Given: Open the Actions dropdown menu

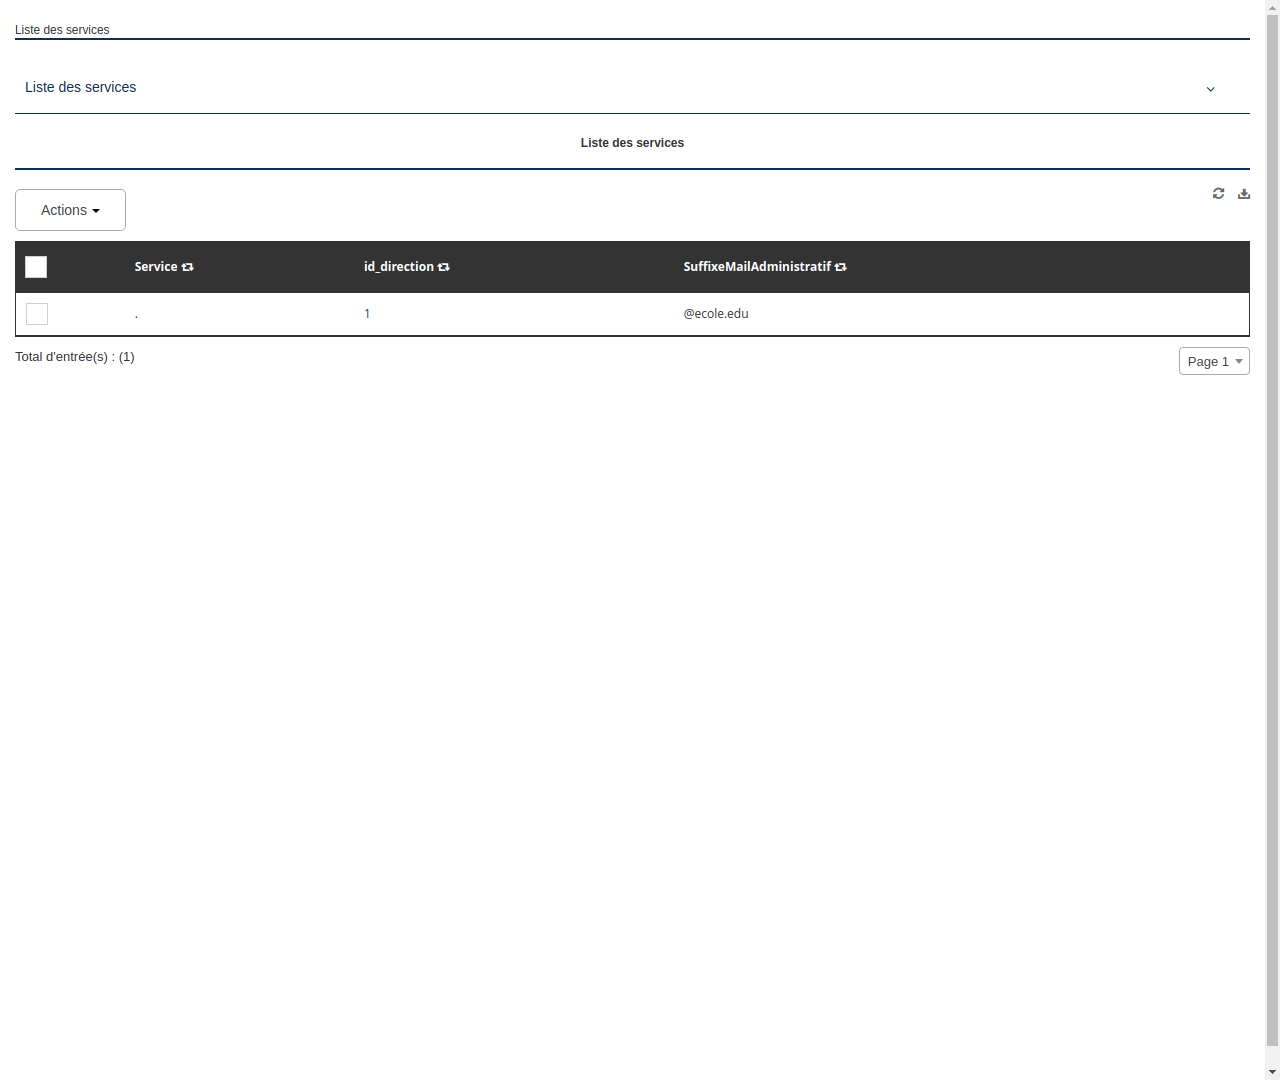Looking at the screenshot, I should [x=70, y=210].
